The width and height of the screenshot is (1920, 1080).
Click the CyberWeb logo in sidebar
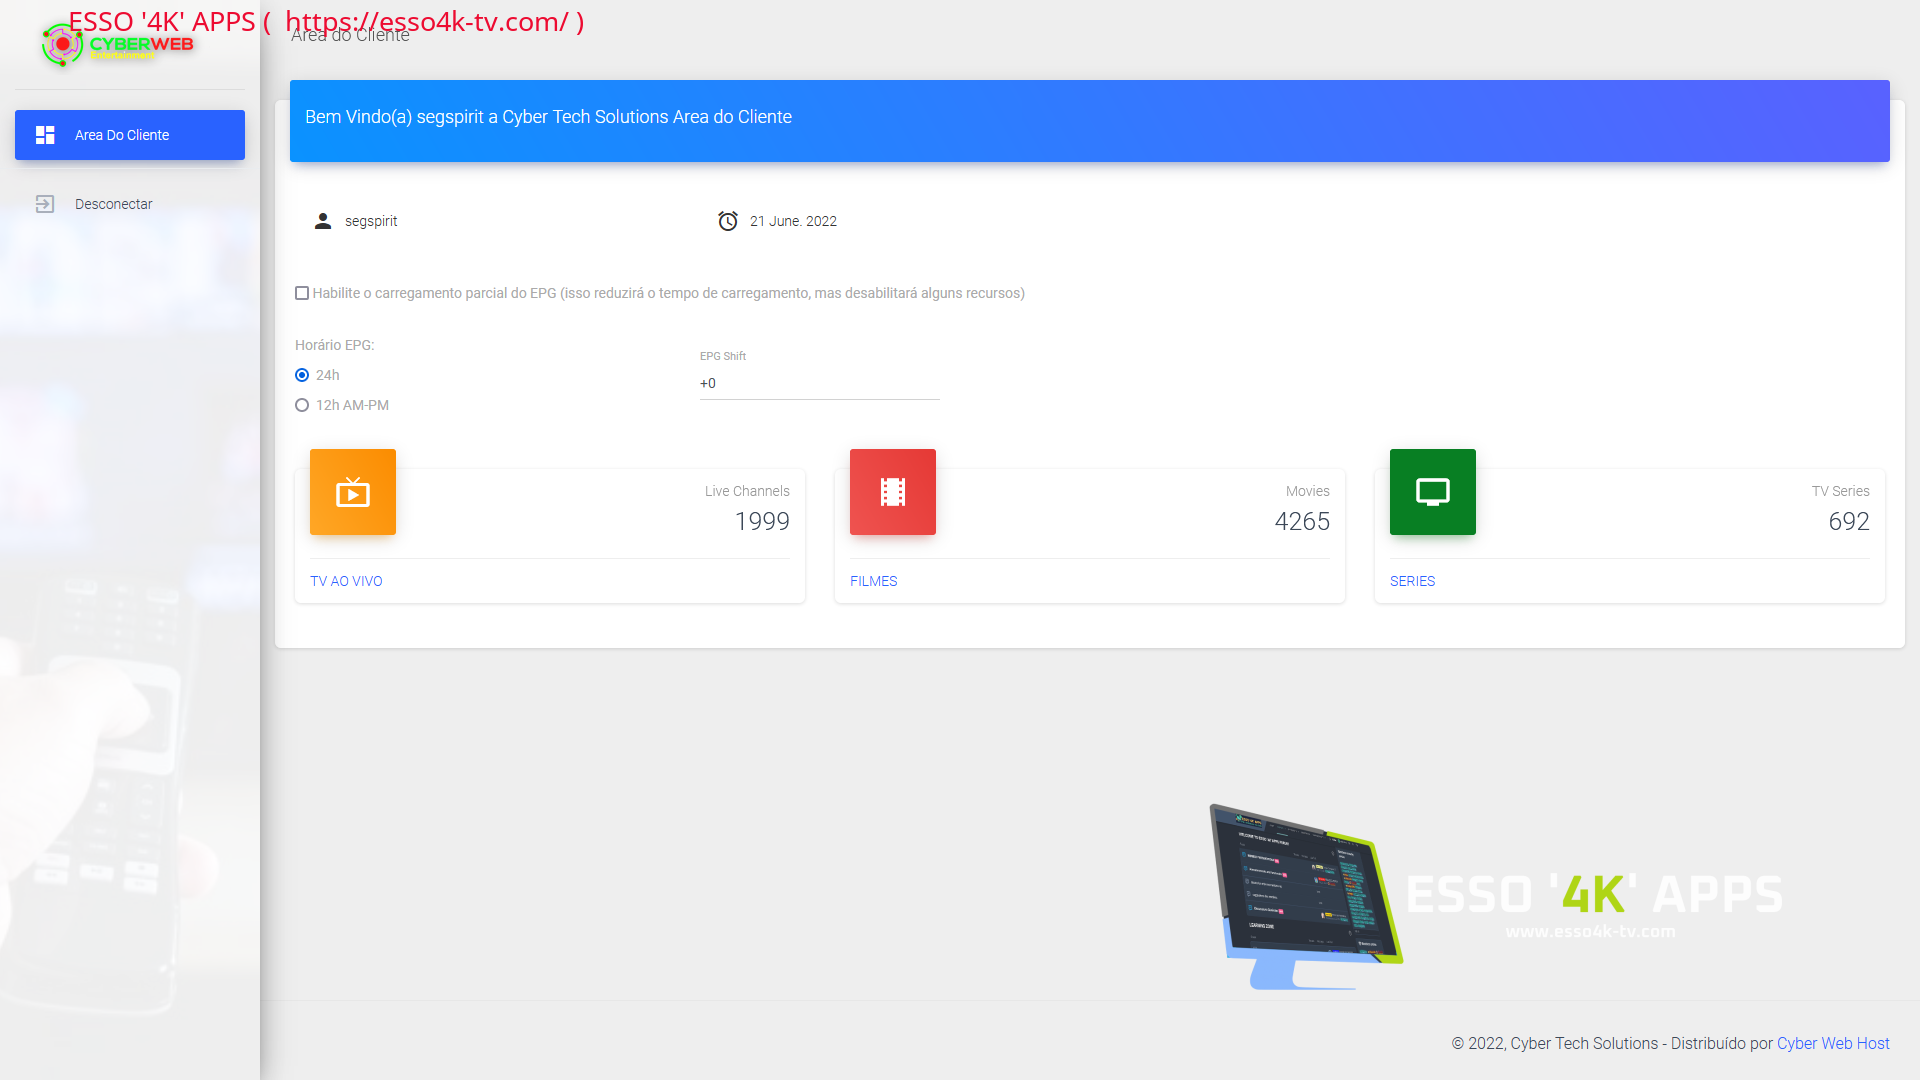(118, 46)
